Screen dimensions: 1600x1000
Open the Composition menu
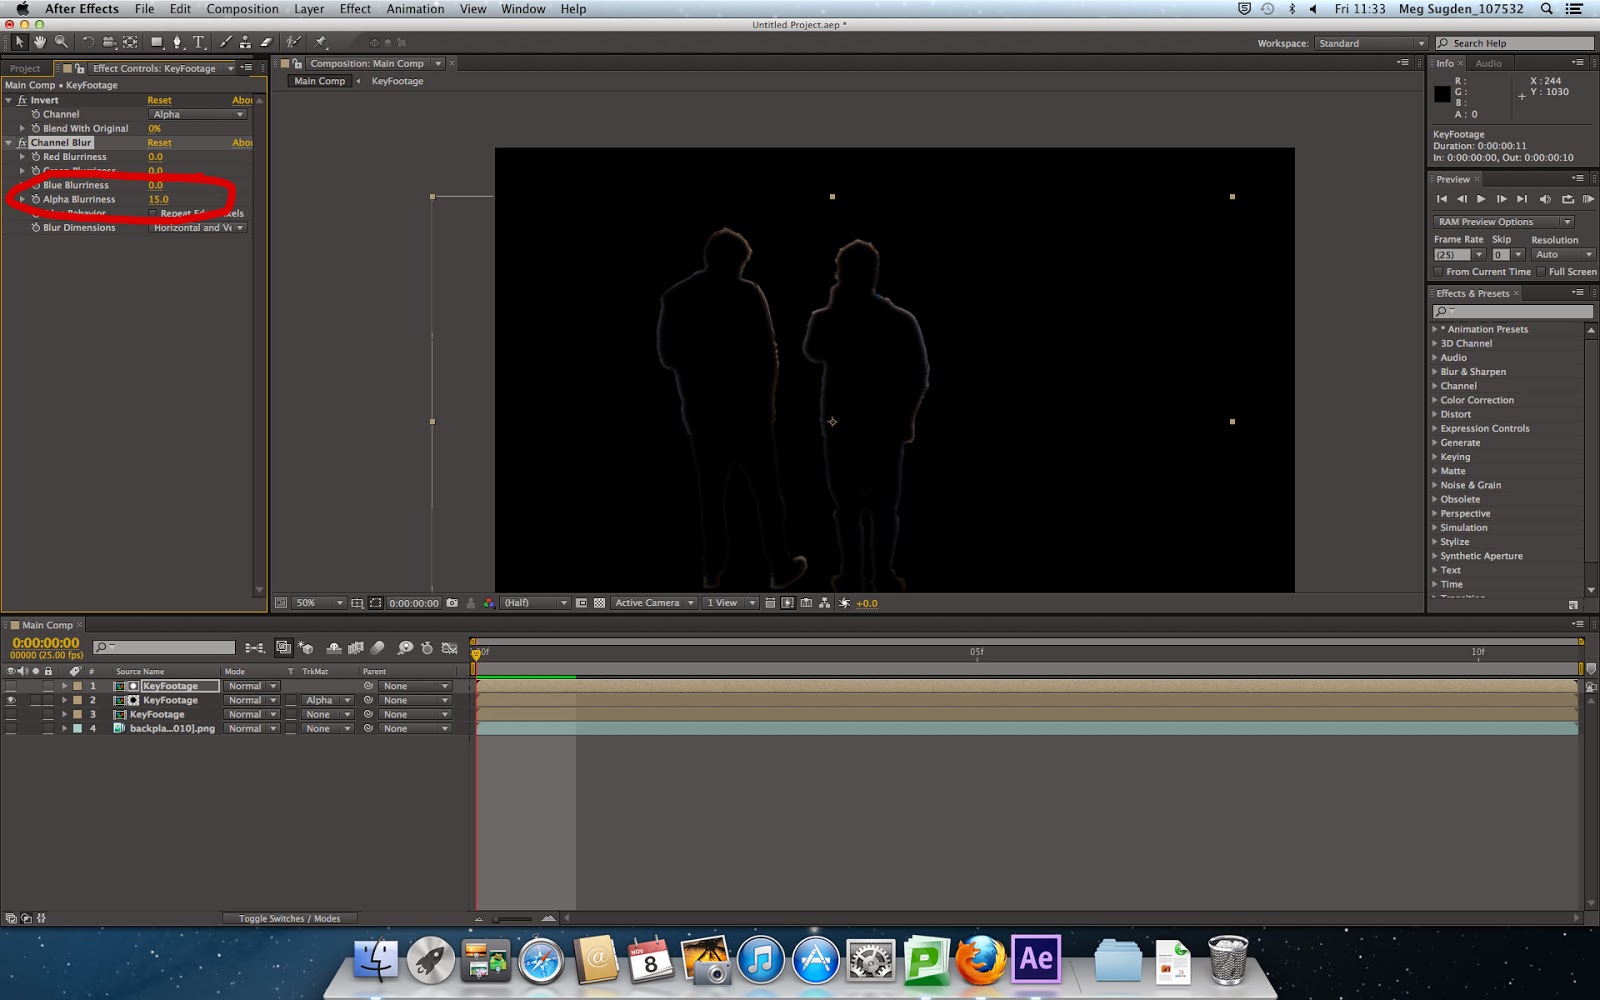click(x=242, y=9)
